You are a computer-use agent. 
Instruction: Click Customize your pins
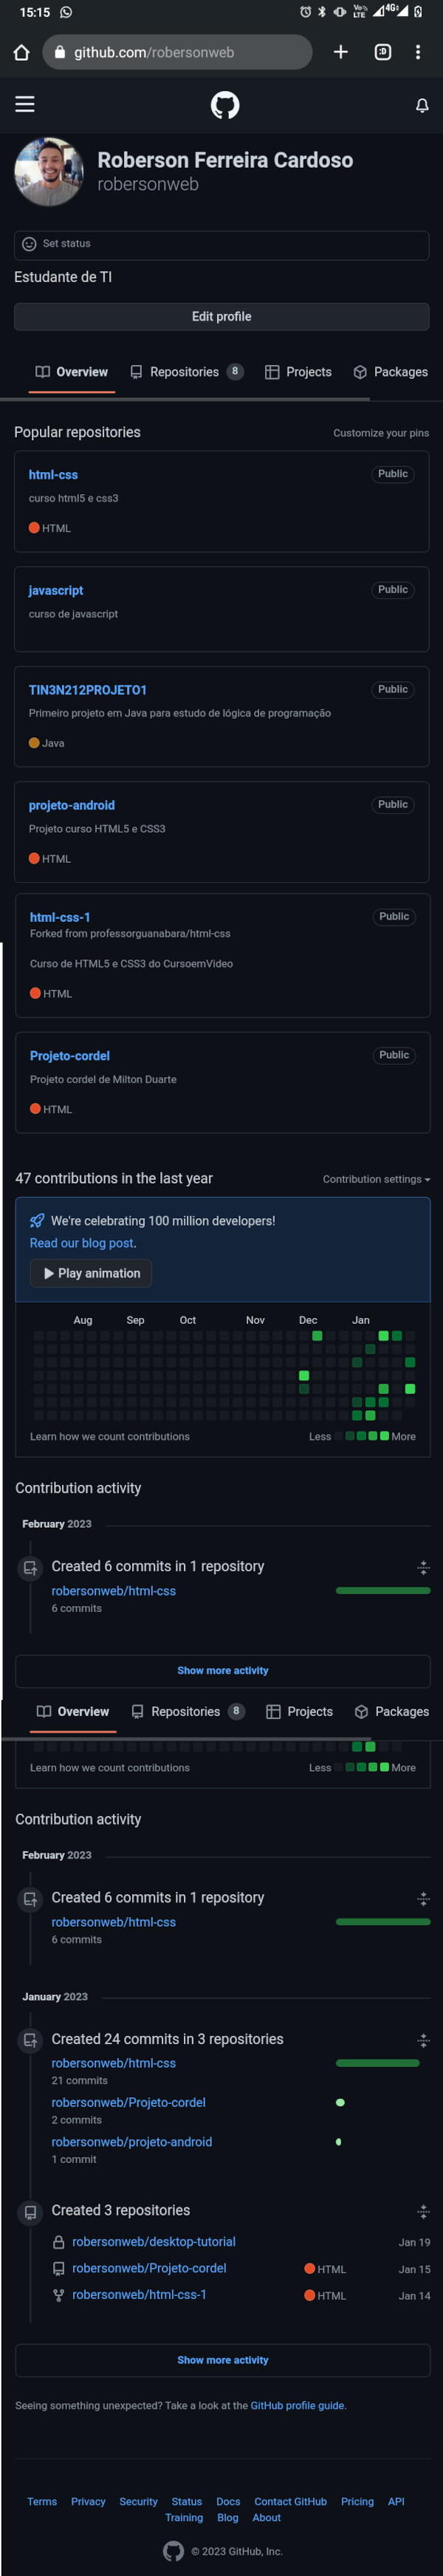tap(381, 433)
